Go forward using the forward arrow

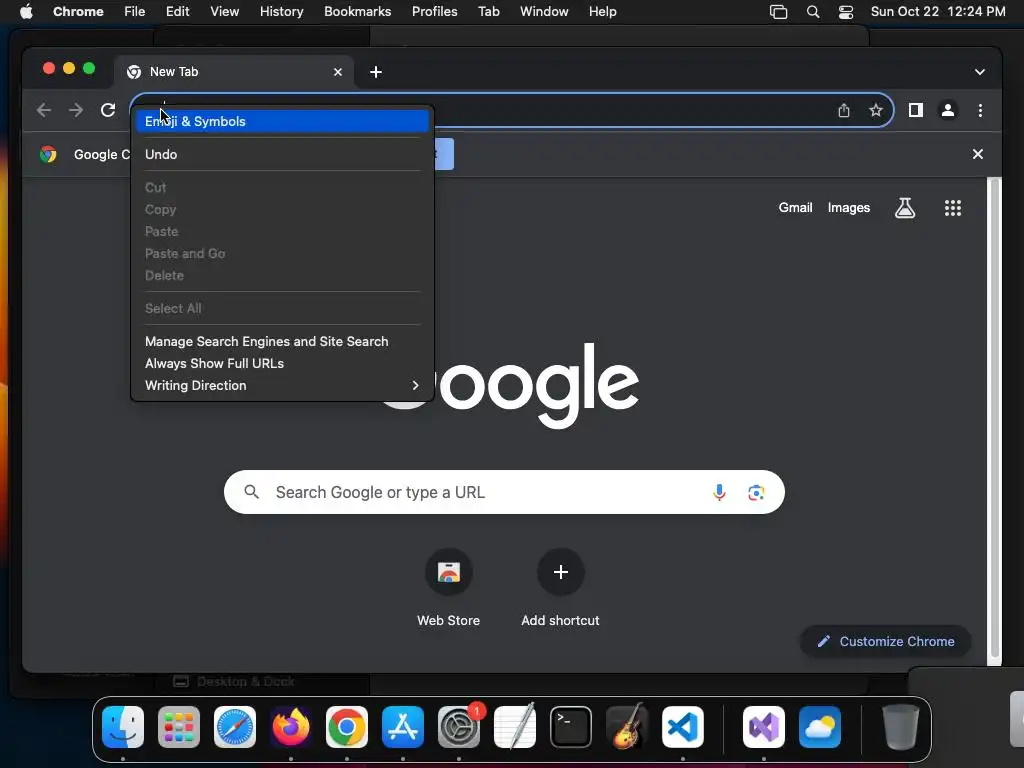click(x=76, y=110)
